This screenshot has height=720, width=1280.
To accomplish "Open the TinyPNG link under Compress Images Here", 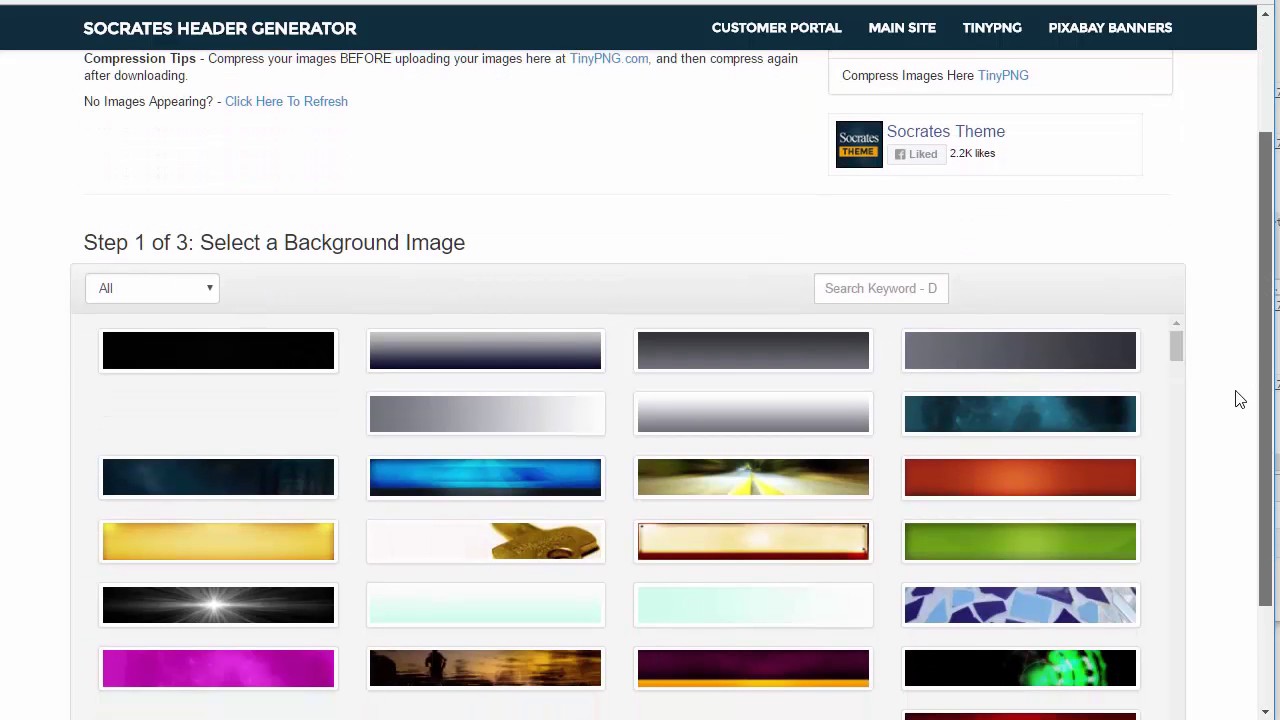I will pyautogui.click(x=1003, y=75).
